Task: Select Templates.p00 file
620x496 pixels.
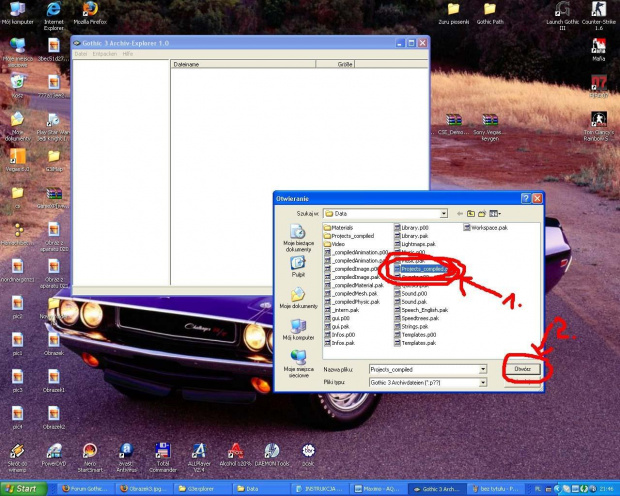Action: [415, 335]
